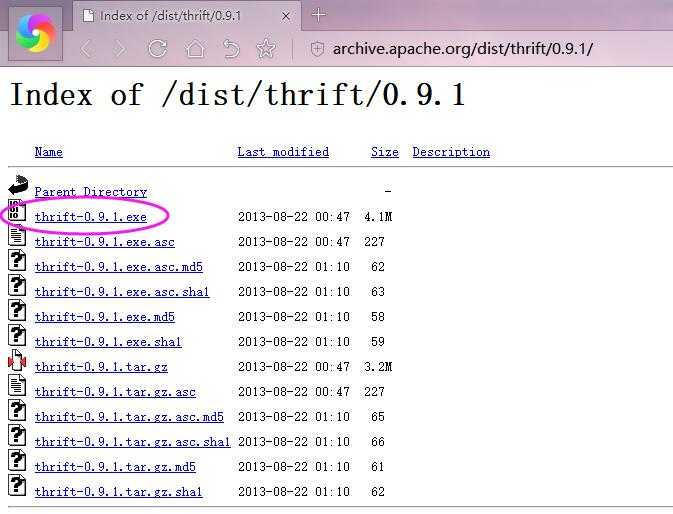Click unknown-file icon beside thrift-0.9.1.tar.gz.asc.sha1
Viewport: 673px width, 514px height.
17,435
